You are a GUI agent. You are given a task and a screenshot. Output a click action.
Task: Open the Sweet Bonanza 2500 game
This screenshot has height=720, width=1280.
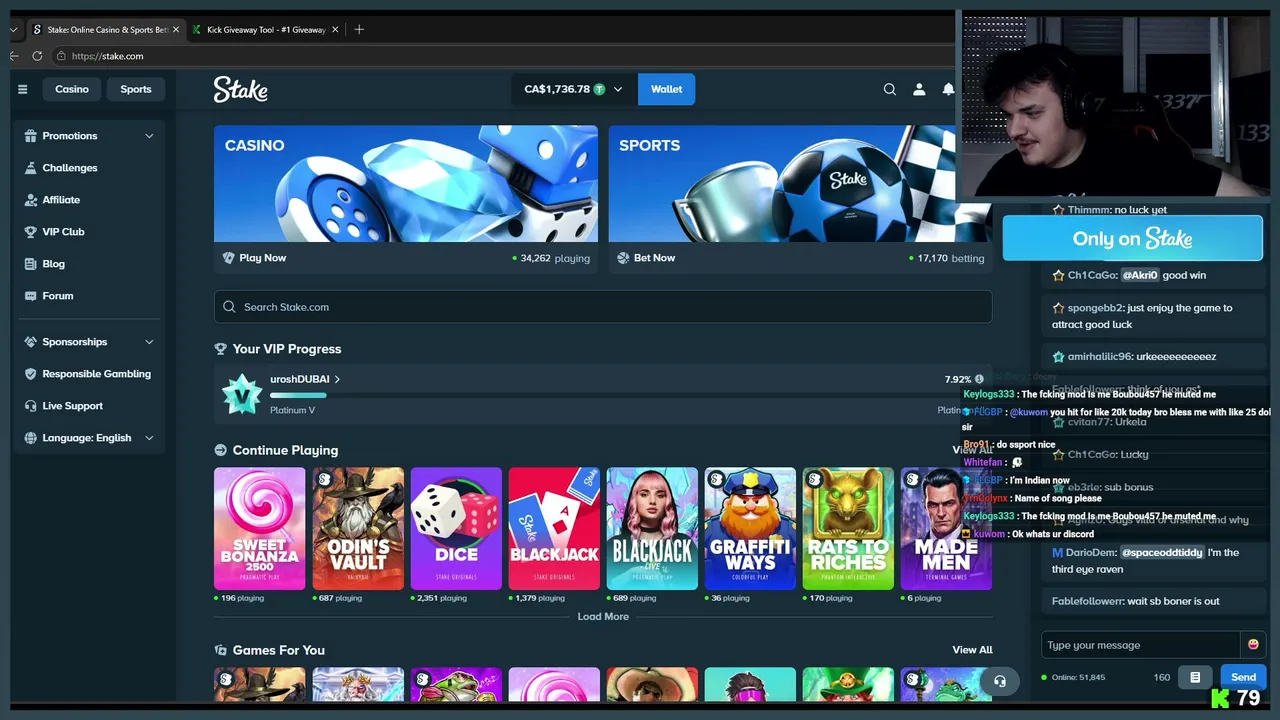point(260,529)
